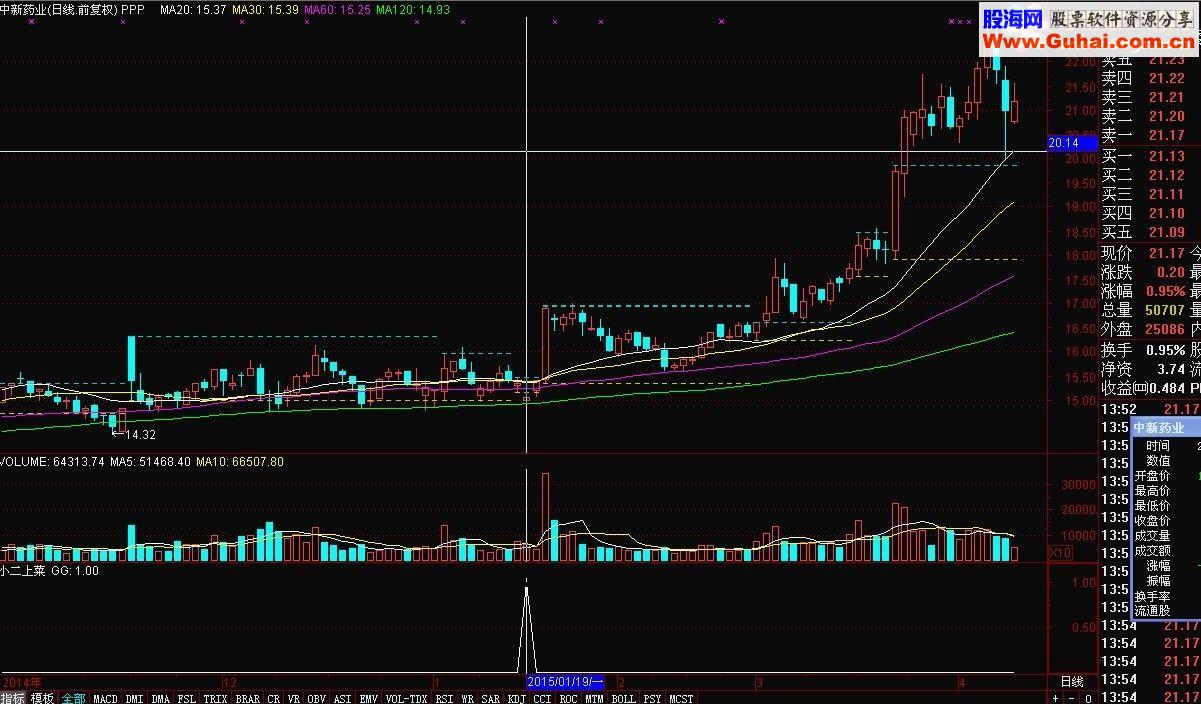Click the chart title 中新药业(日线.前复权)
1201x704 pixels.
tap(59, 9)
